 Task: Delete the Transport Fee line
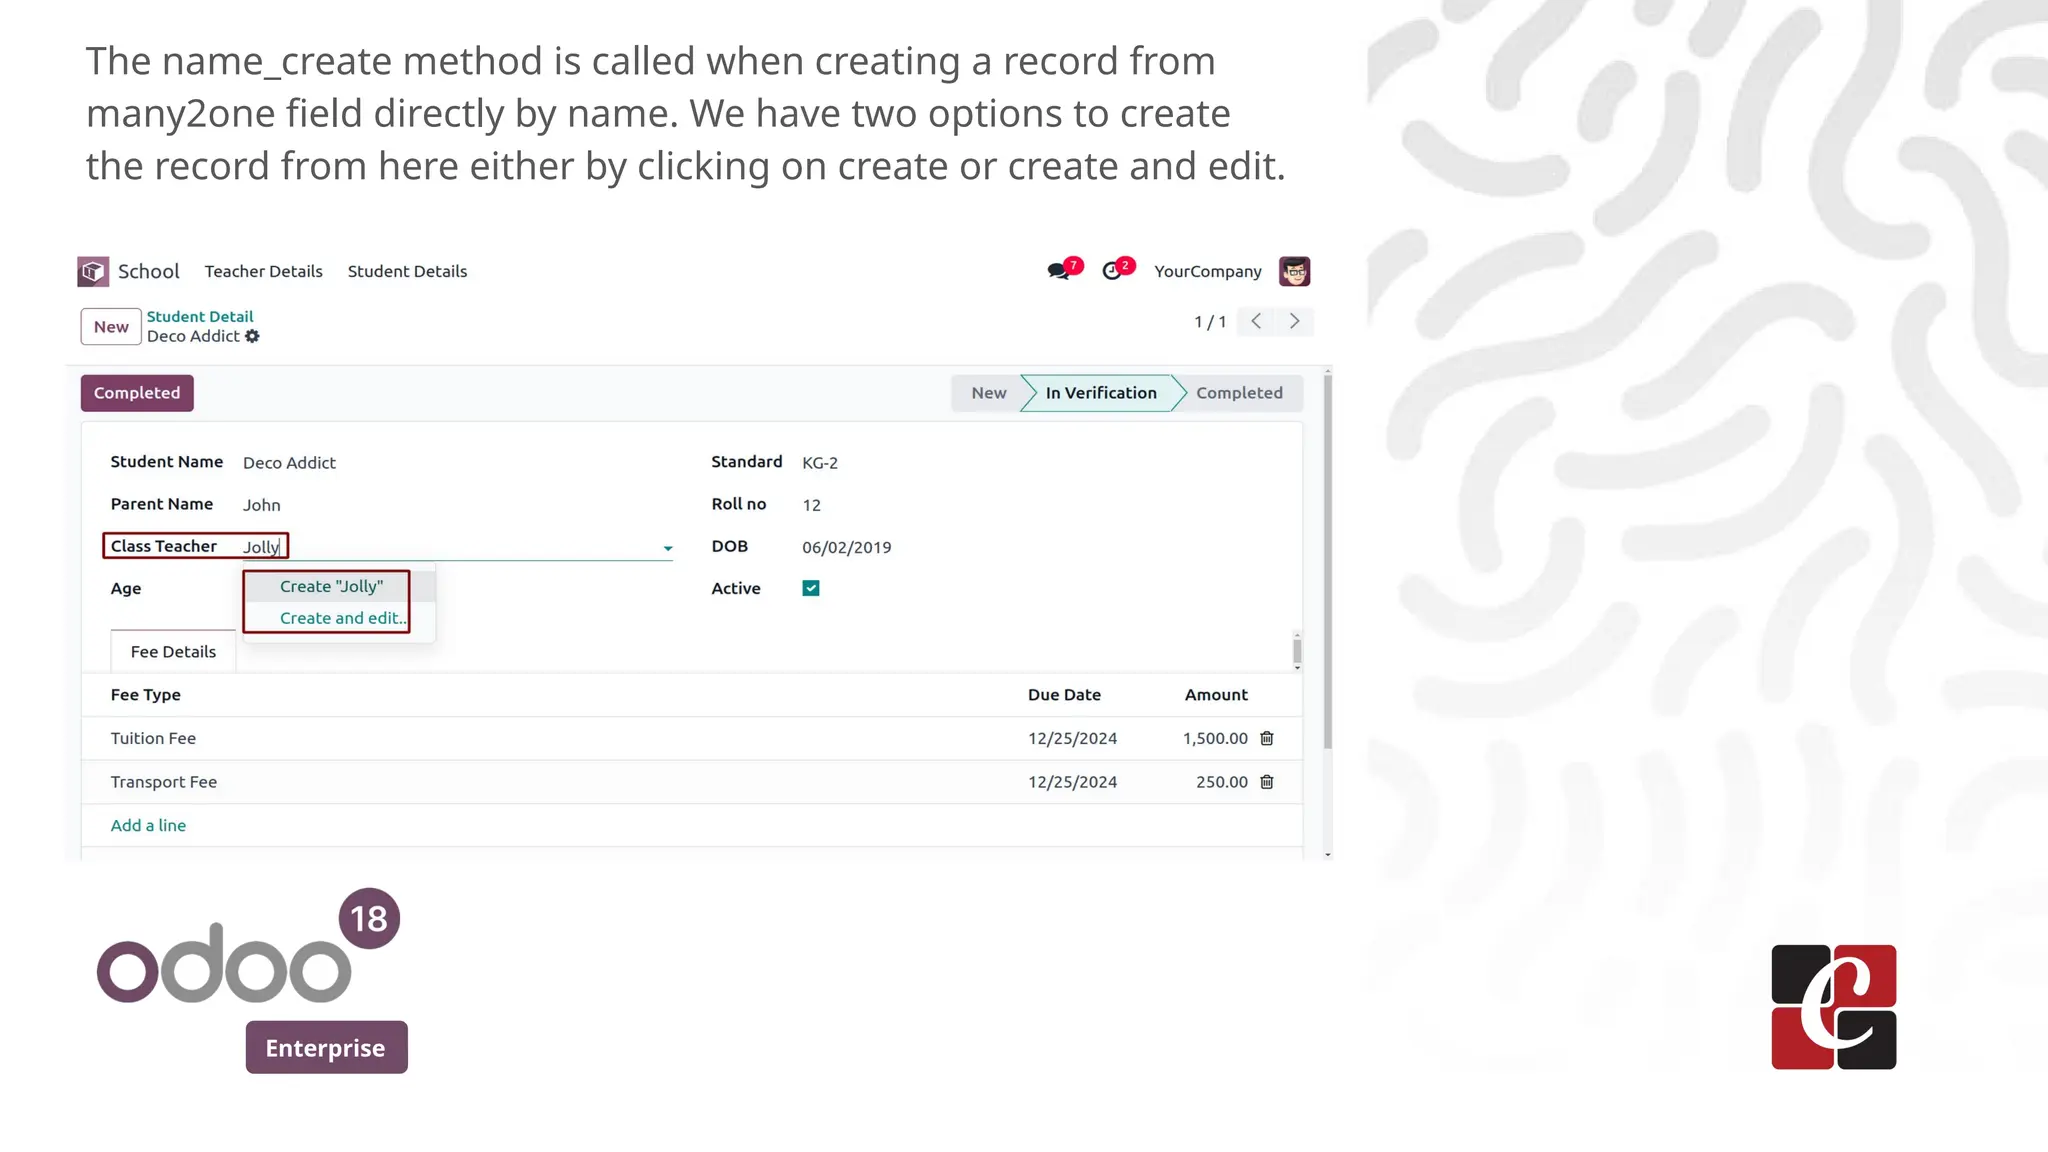pyautogui.click(x=1267, y=782)
